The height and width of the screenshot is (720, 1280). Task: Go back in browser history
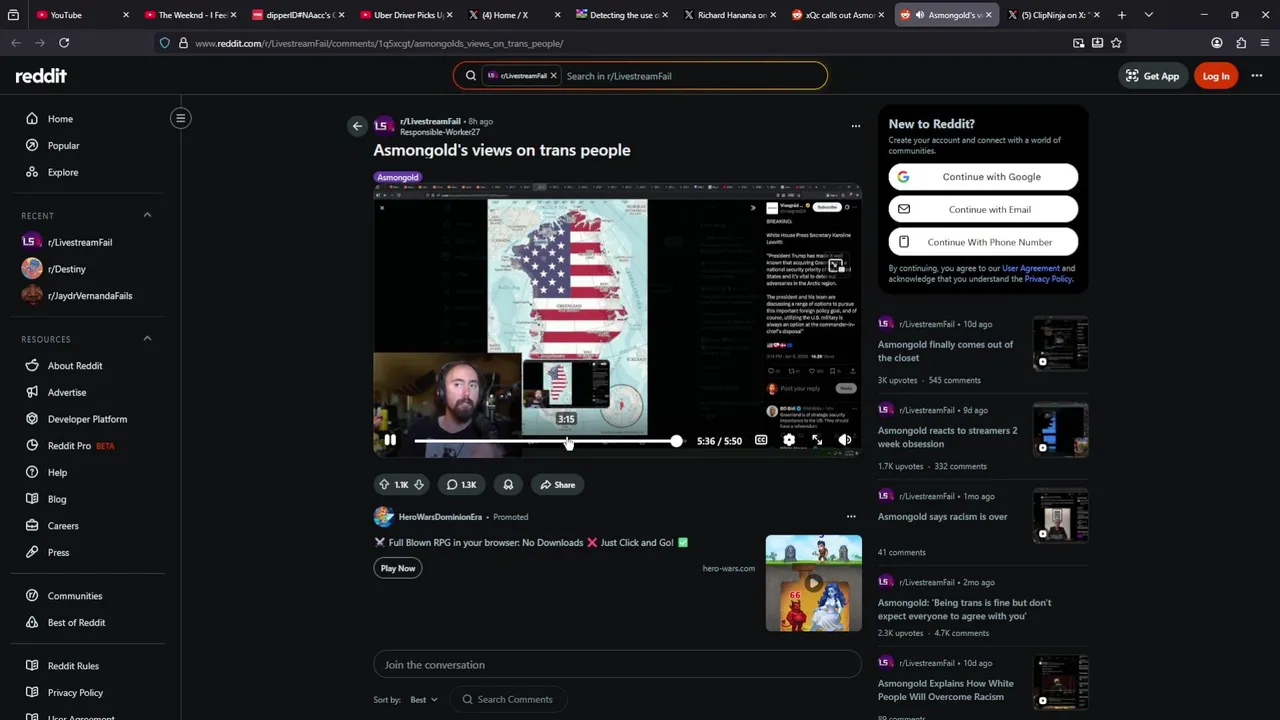point(16,43)
